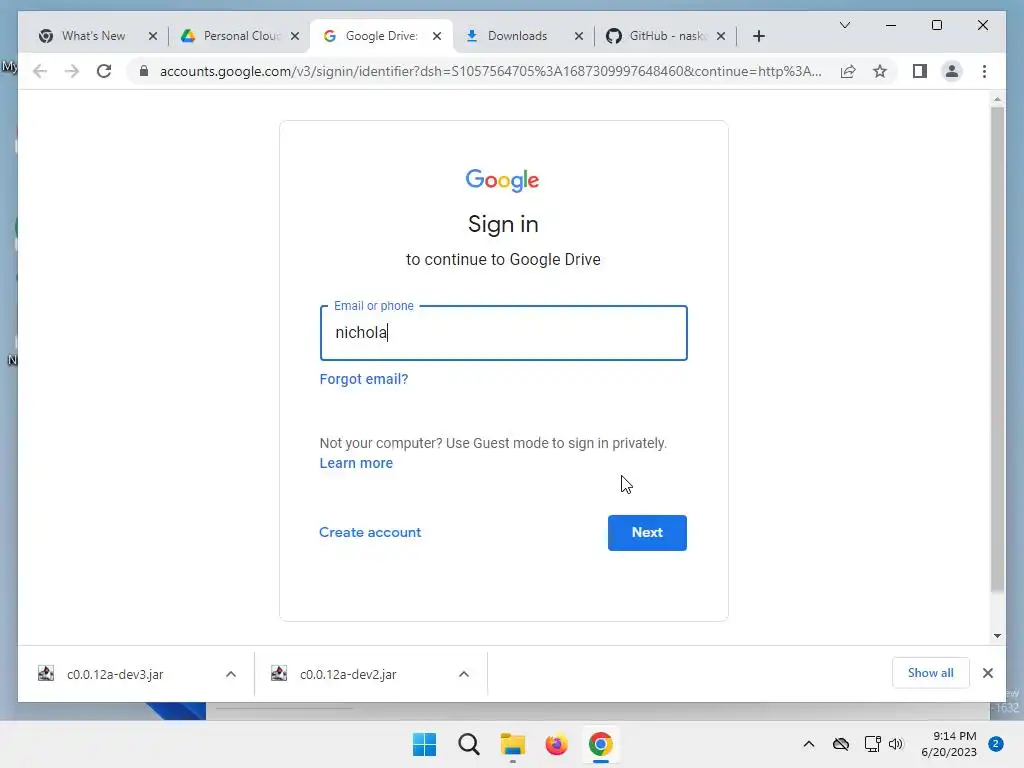Viewport: 1024px width, 768px height.
Task: Select the Google Drive sign-in tab
Action: point(381,36)
